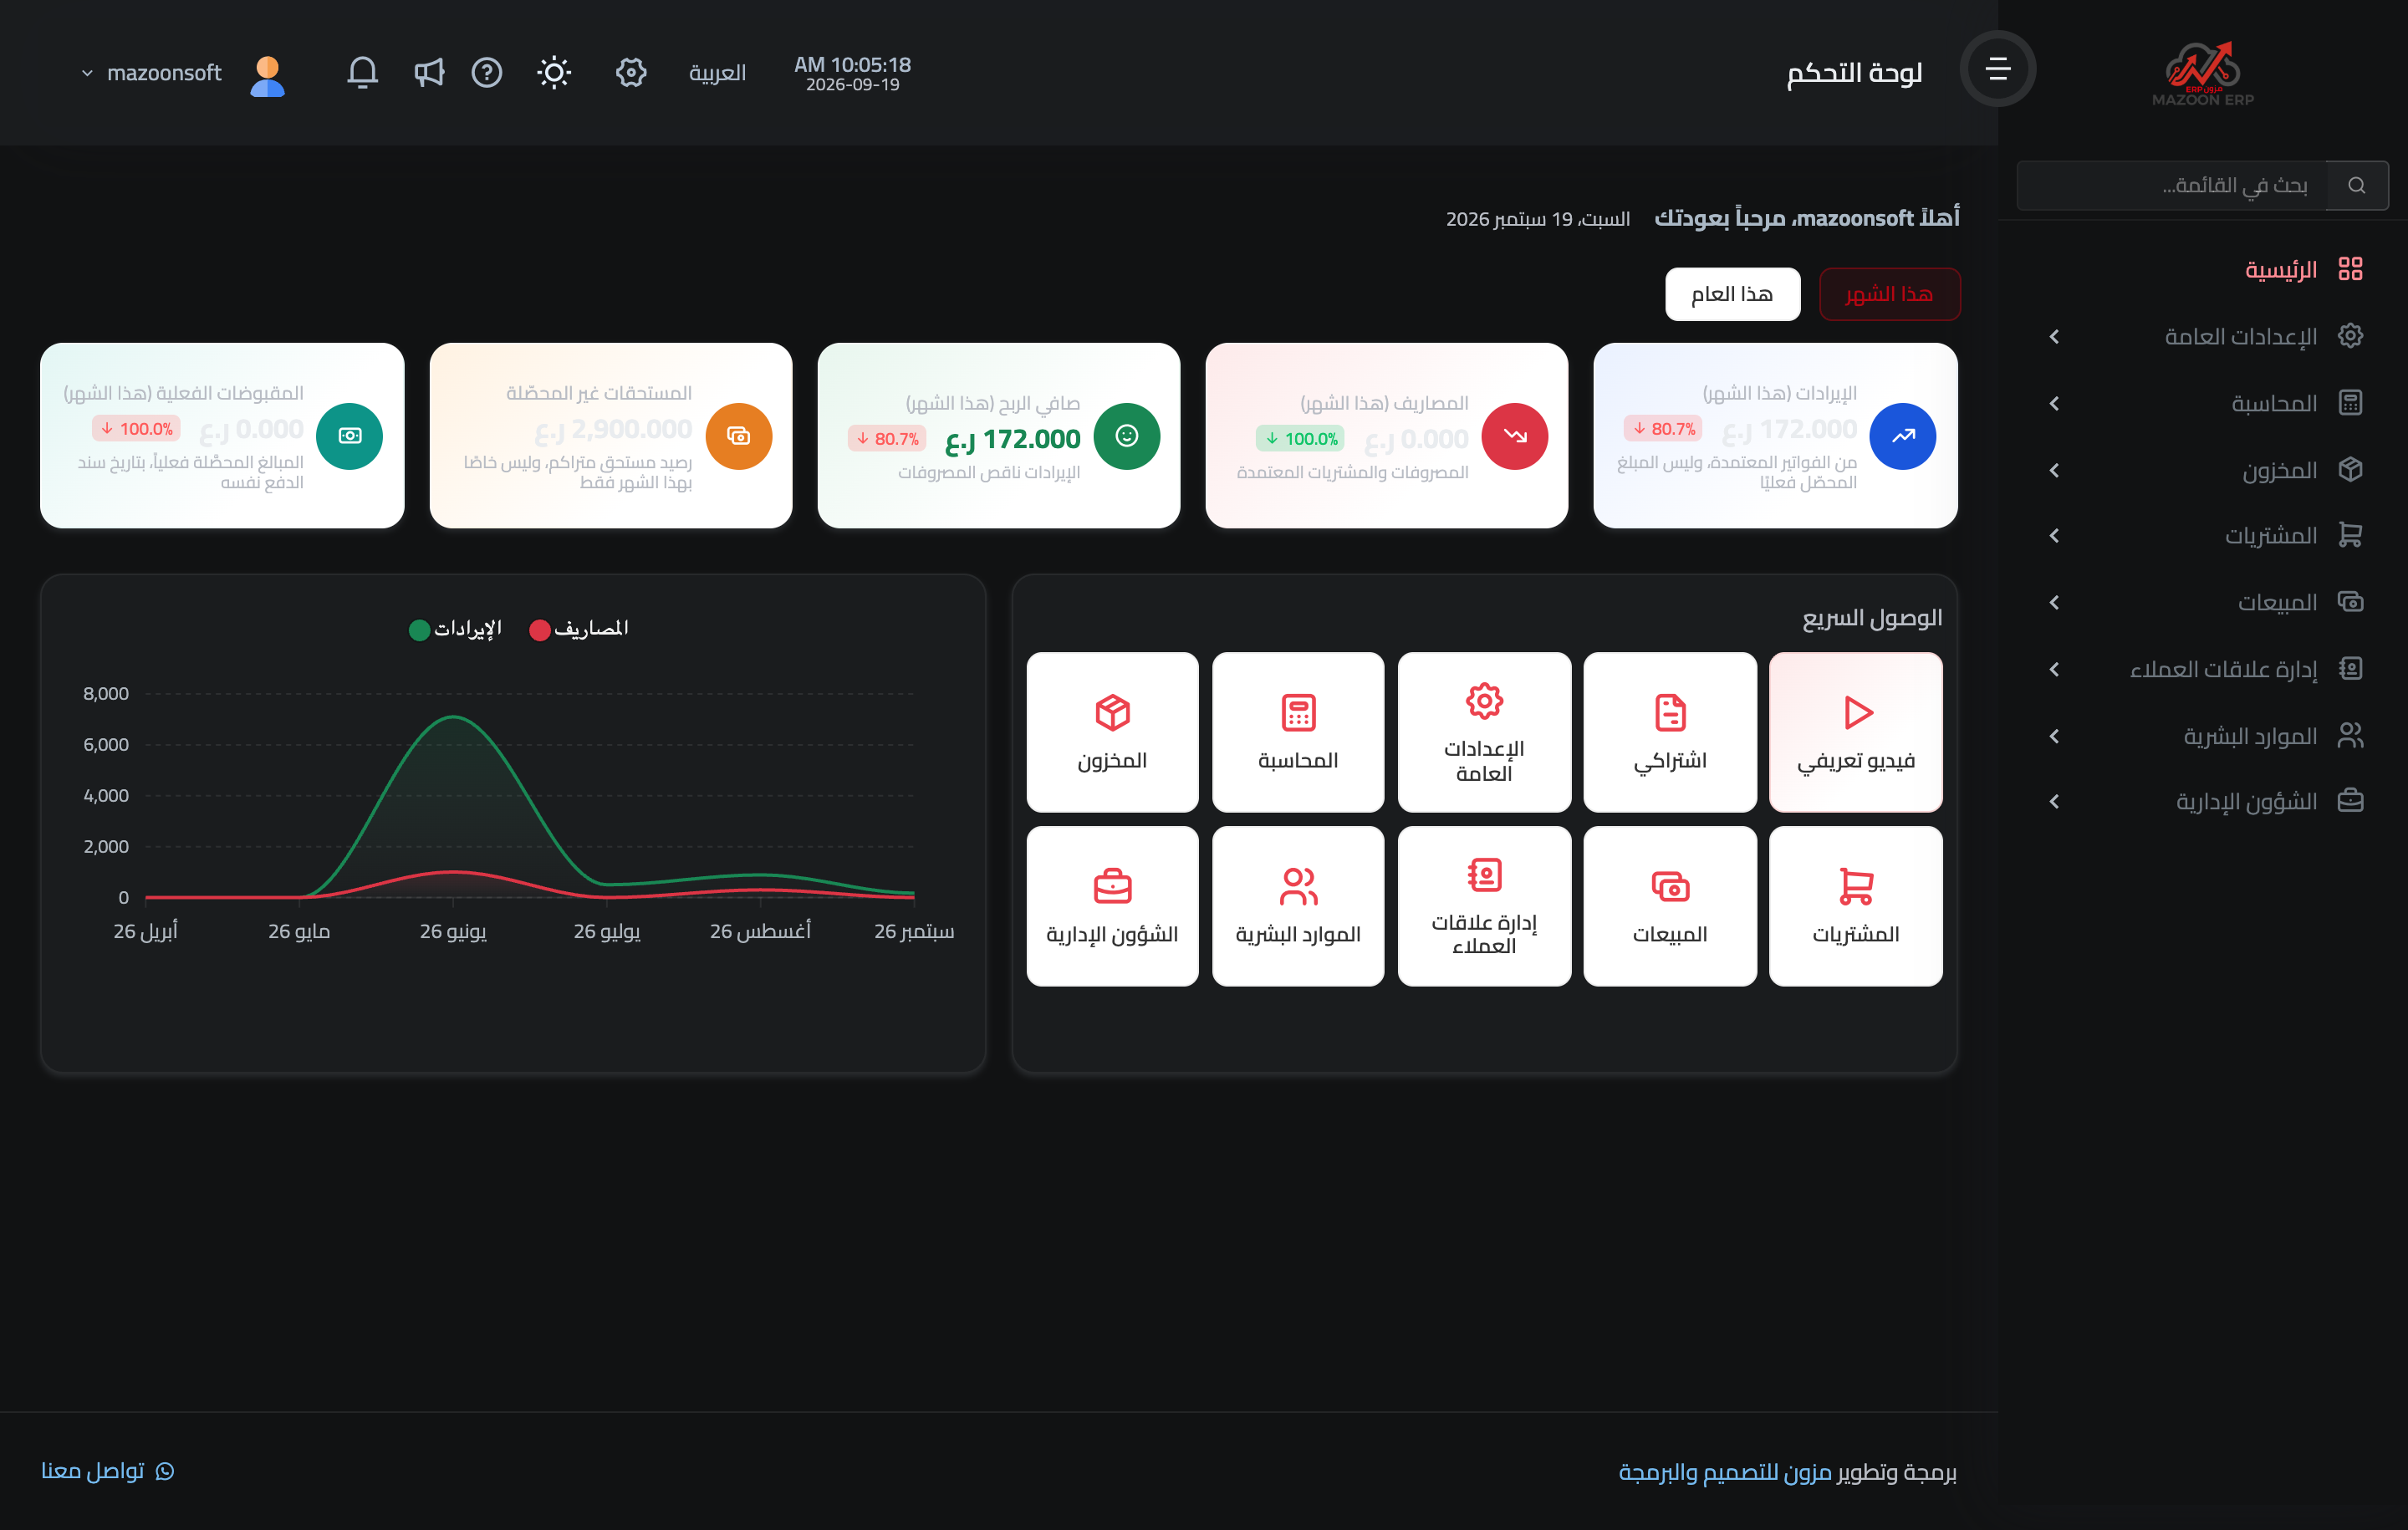Click the Mazoon ERP logo

tap(2202, 73)
